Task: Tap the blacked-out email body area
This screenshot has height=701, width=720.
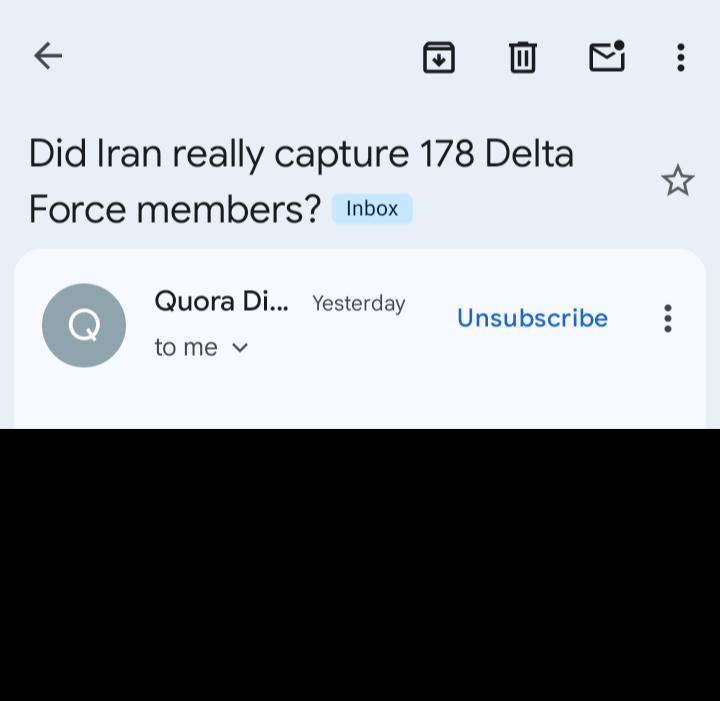Action: click(x=360, y=565)
